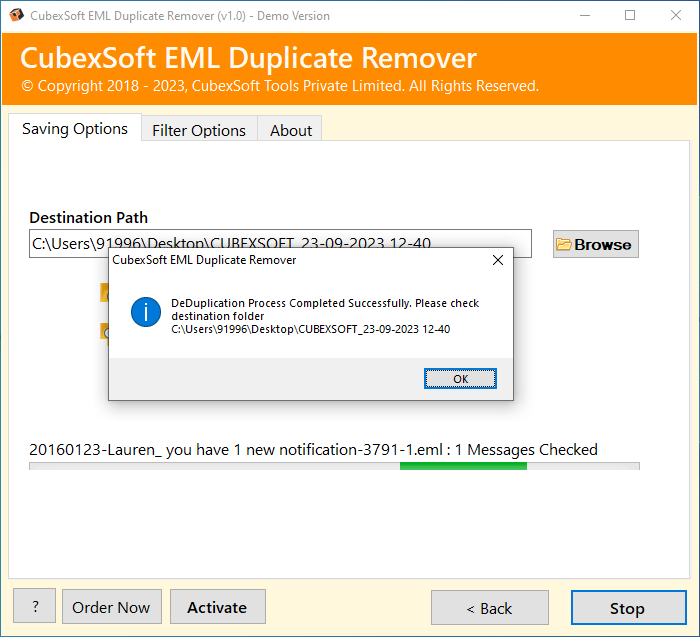This screenshot has height=637, width=700.
Task: Open help with the ? button
Action: [x=34, y=606]
